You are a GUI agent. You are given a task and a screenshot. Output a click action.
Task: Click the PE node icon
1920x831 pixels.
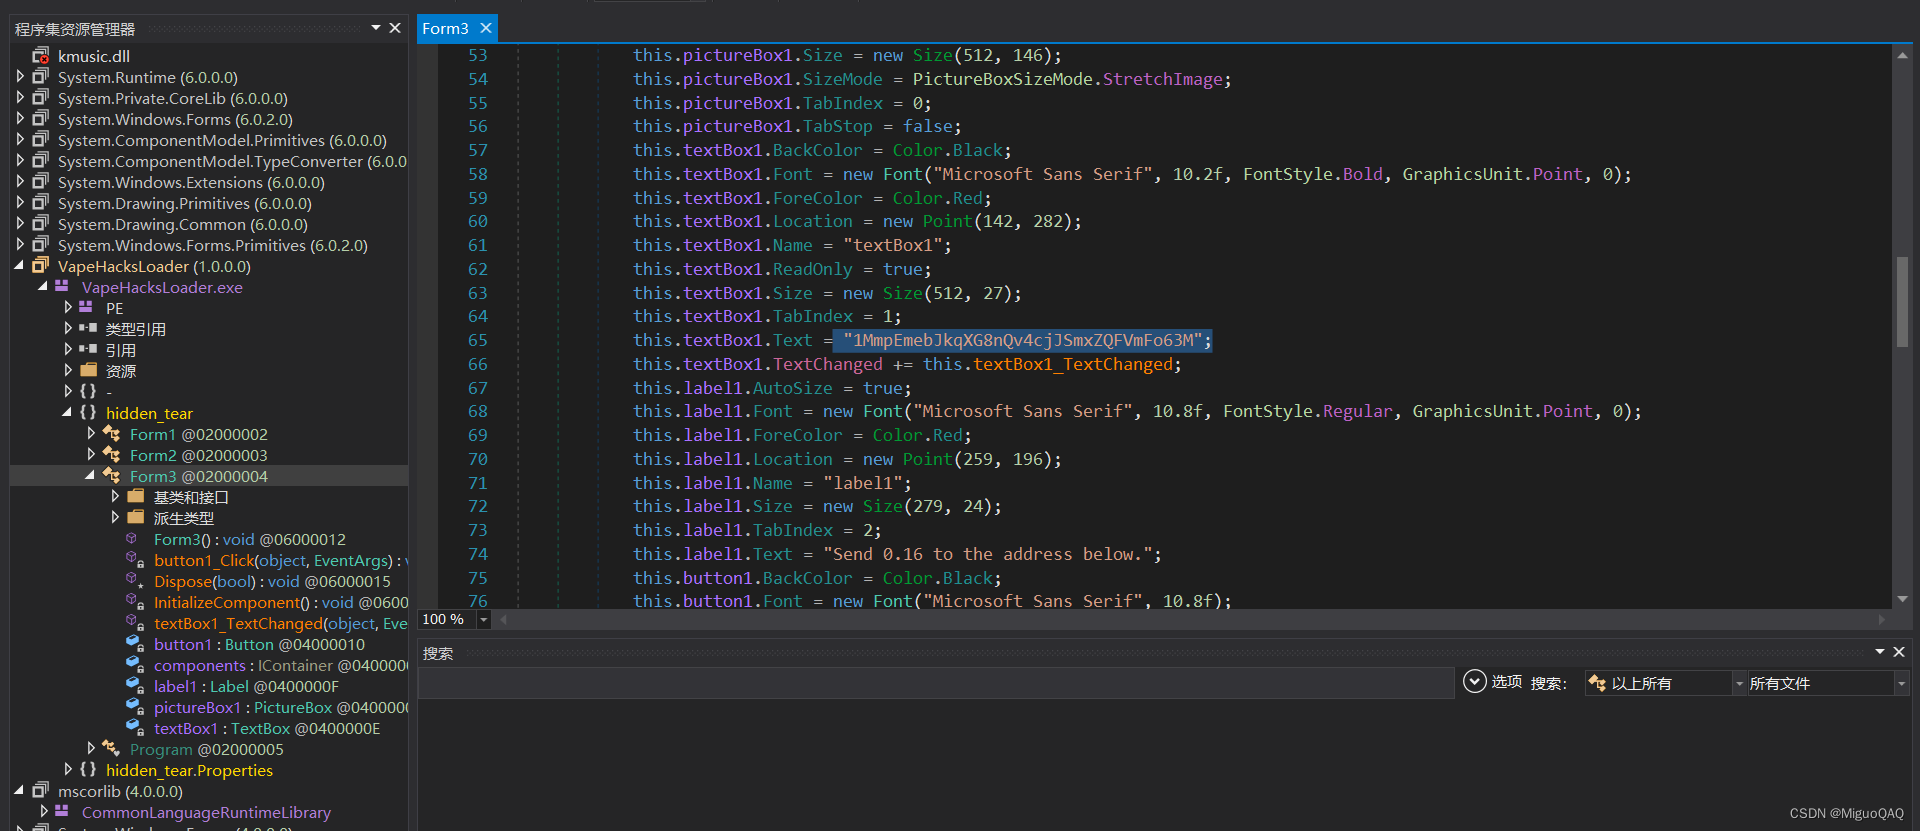click(x=86, y=308)
